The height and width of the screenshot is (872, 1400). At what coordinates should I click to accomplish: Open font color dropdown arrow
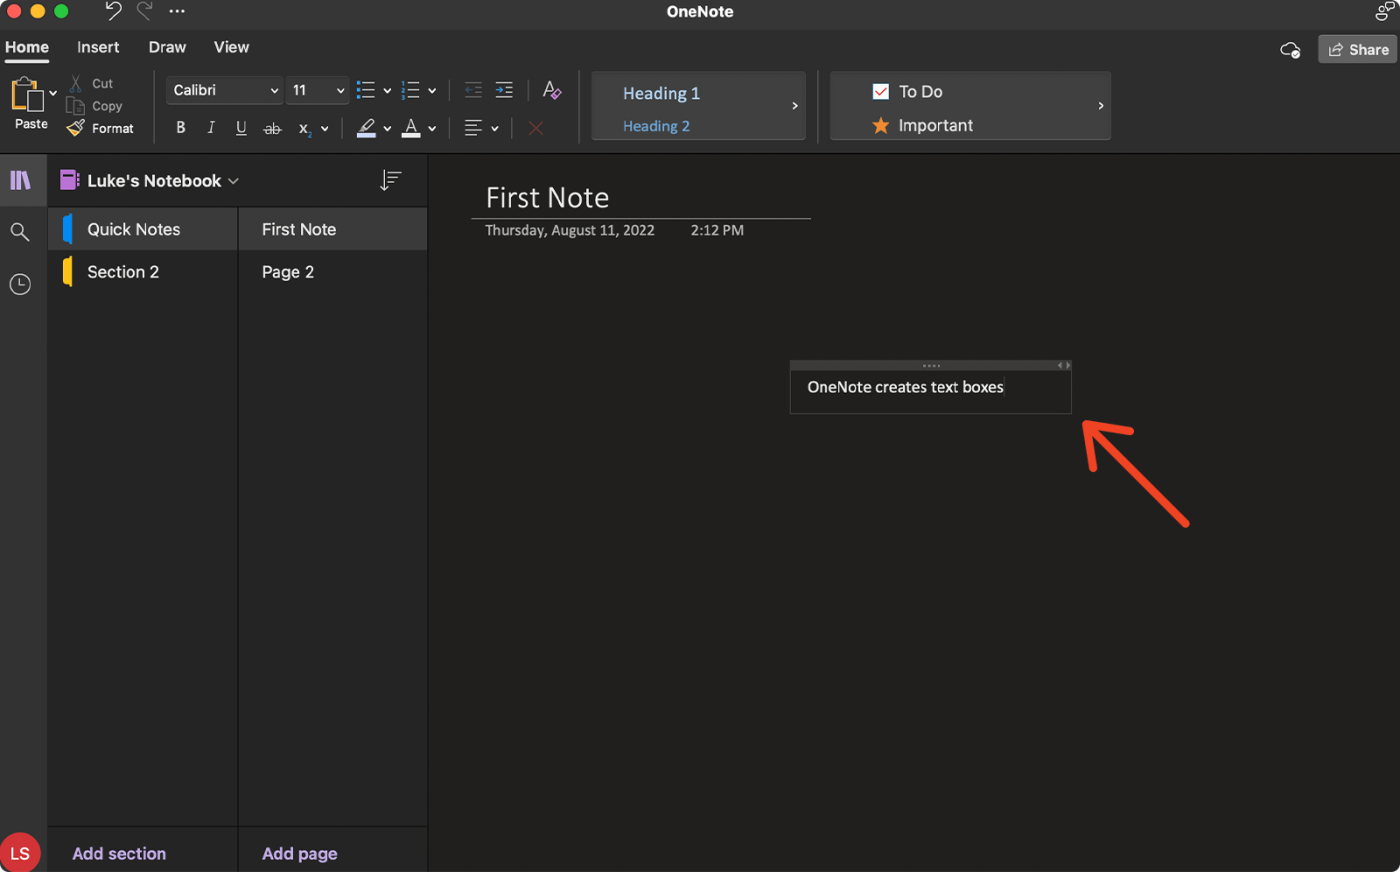point(432,129)
